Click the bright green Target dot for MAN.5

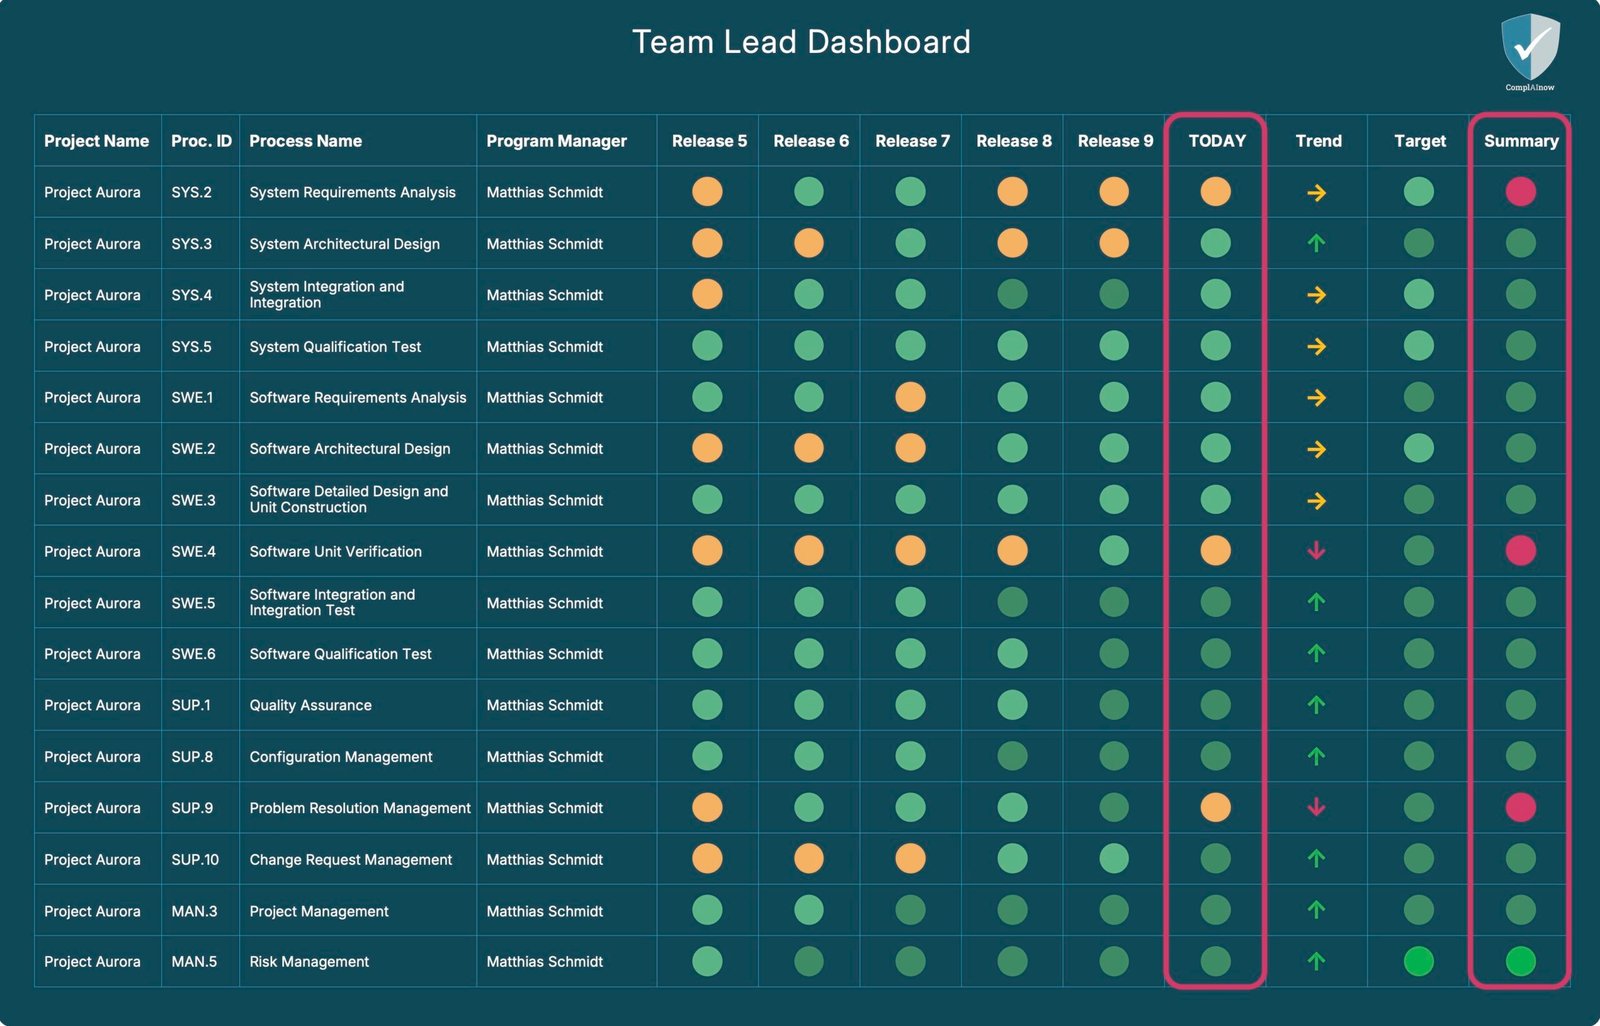tap(1418, 961)
